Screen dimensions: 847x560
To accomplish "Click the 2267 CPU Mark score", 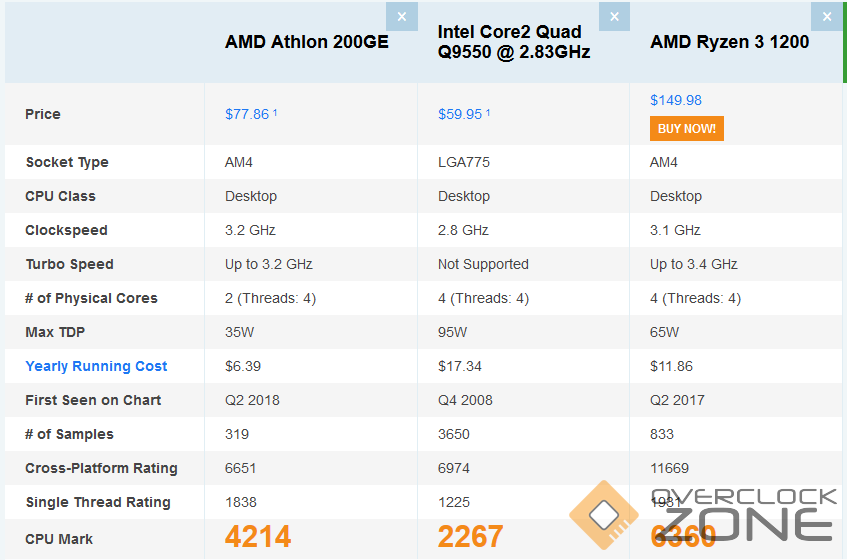I will pyautogui.click(x=470, y=537).
